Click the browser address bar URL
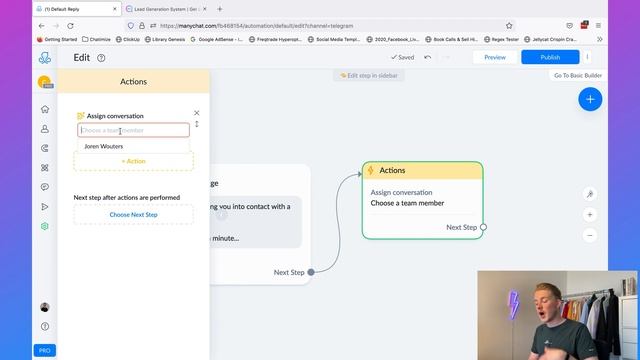Image resolution: width=640 pixels, height=360 pixels. [256, 26]
